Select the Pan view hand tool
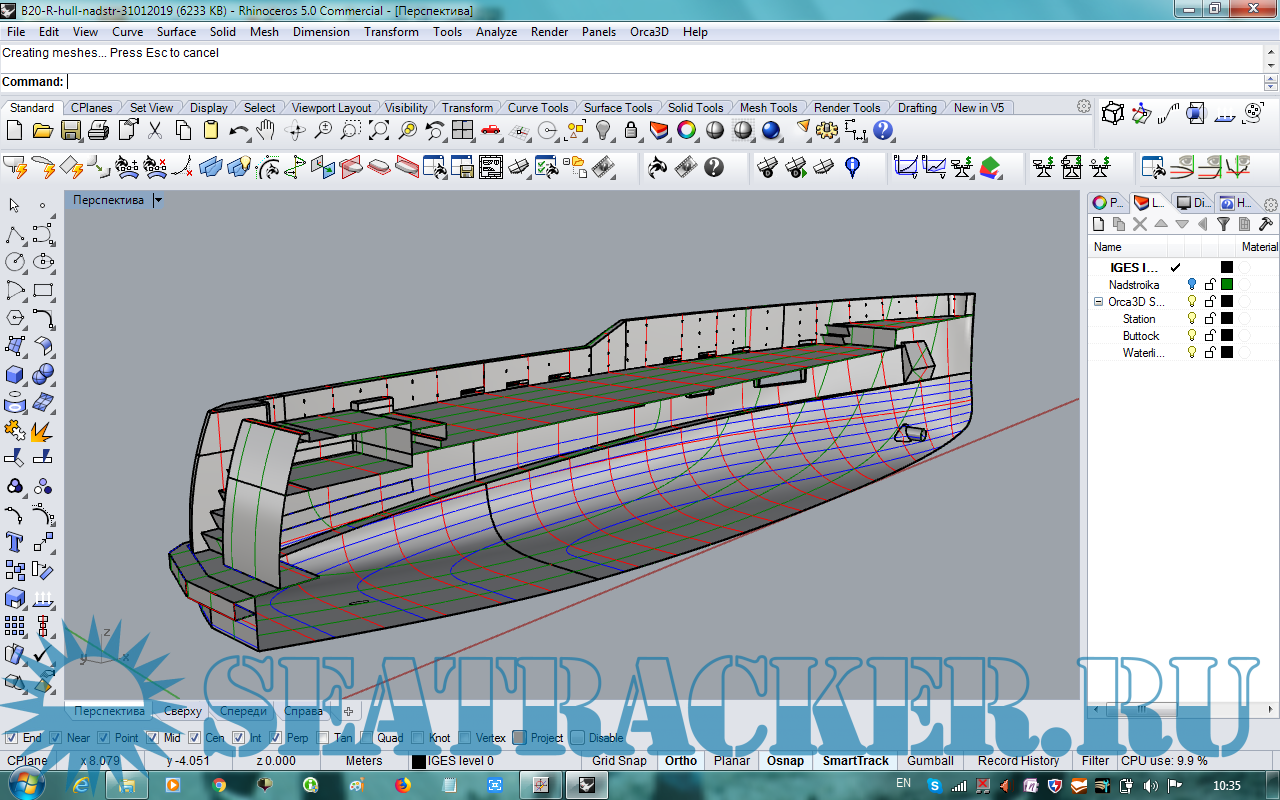Image resolution: width=1280 pixels, height=800 pixels. click(x=265, y=131)
